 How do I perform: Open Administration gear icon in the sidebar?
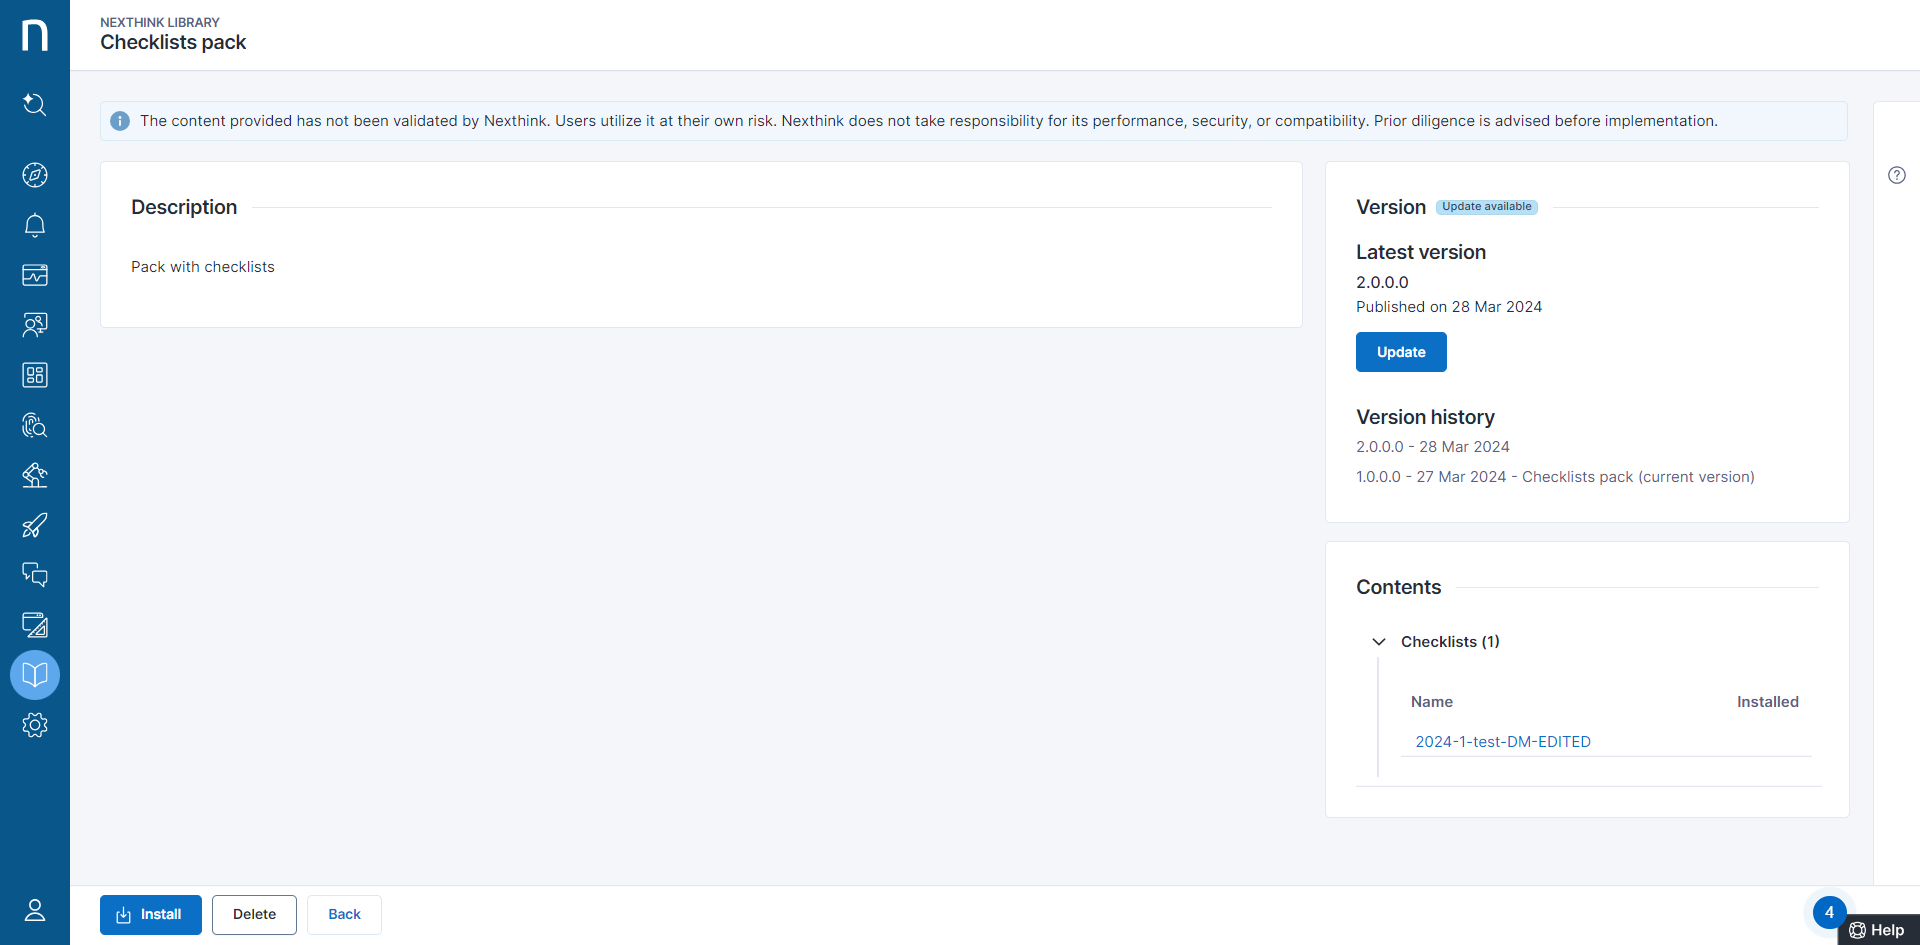pyautogui.click(x=35, y=725)
